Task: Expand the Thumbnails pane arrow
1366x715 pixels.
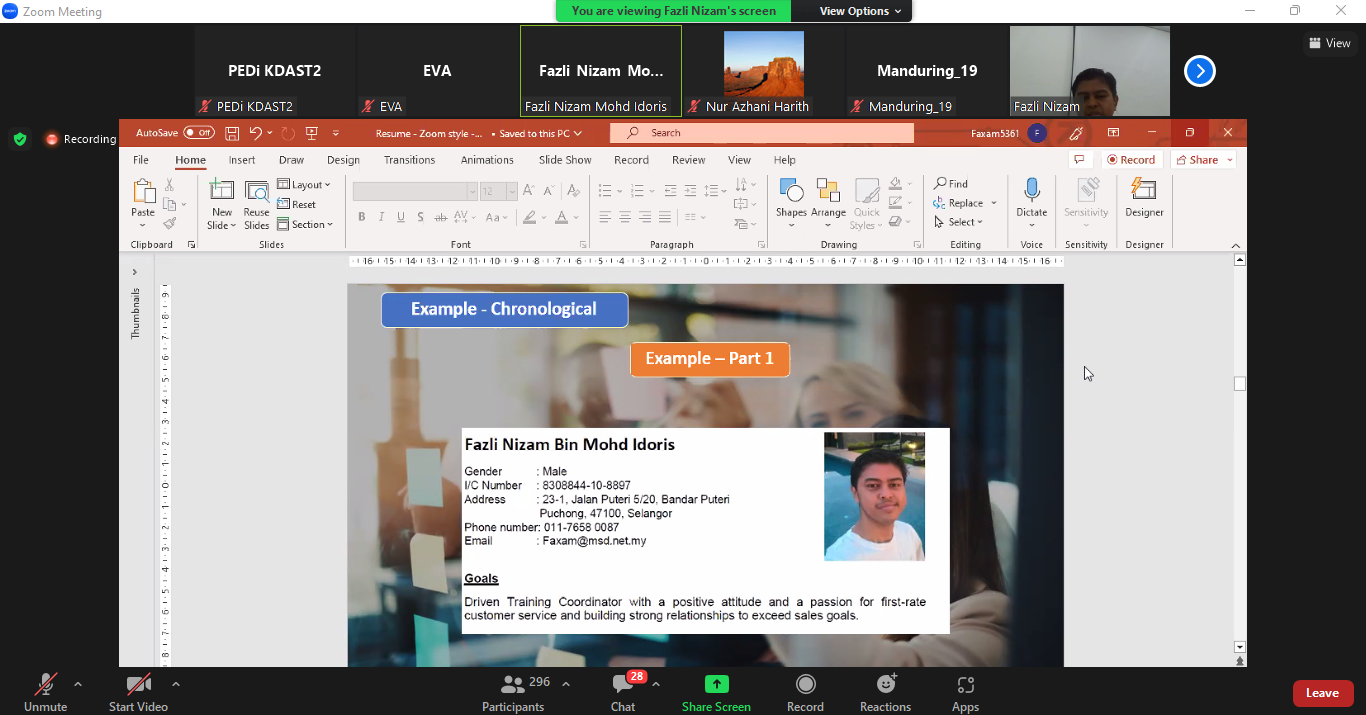Action: click(135, 272)
